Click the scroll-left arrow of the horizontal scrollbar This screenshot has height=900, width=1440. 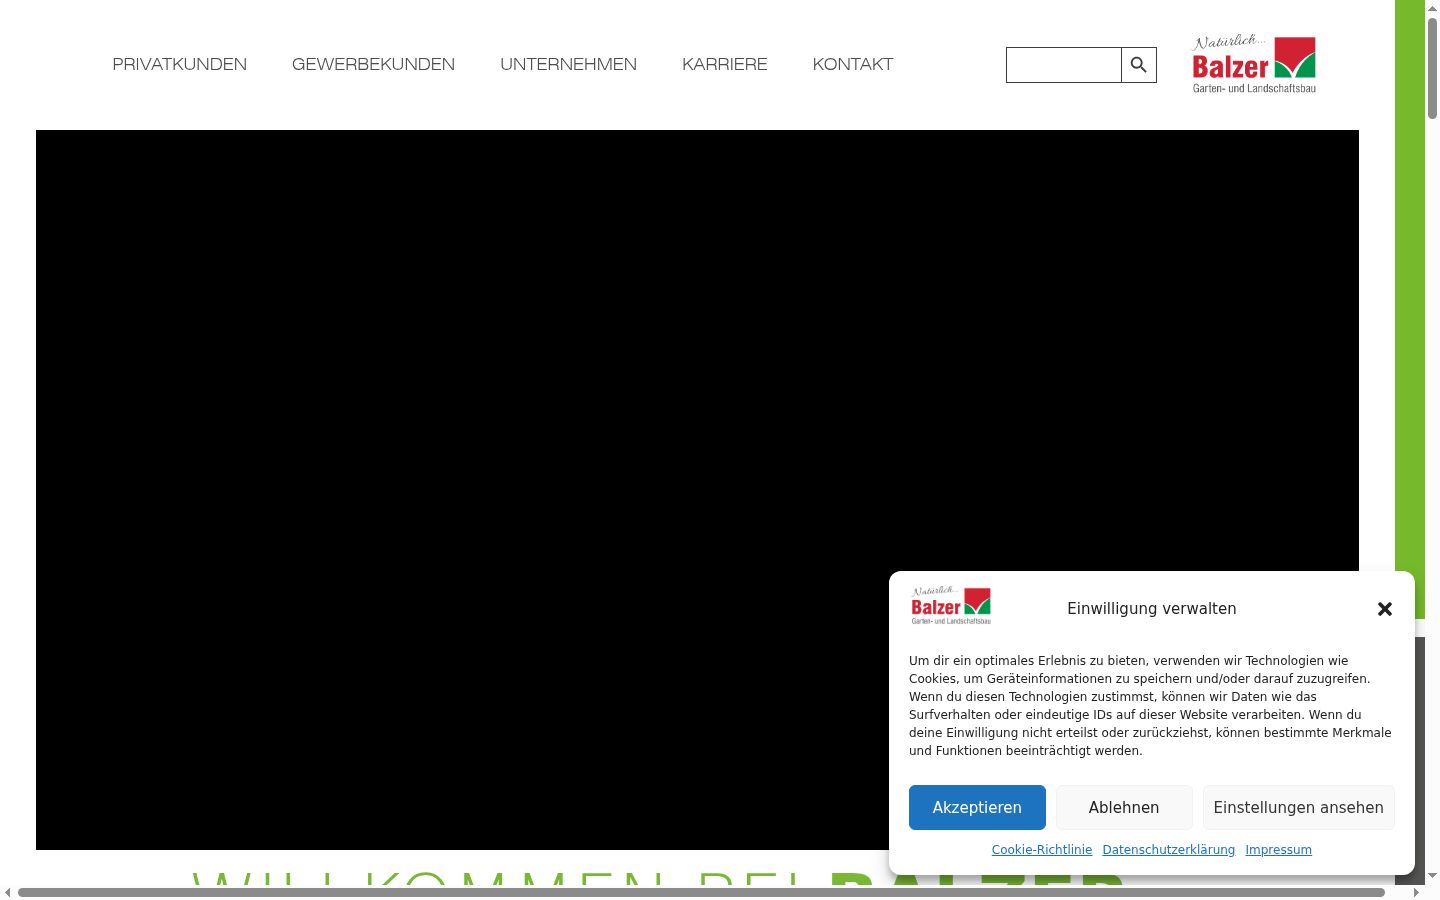(x=8, y=892)
